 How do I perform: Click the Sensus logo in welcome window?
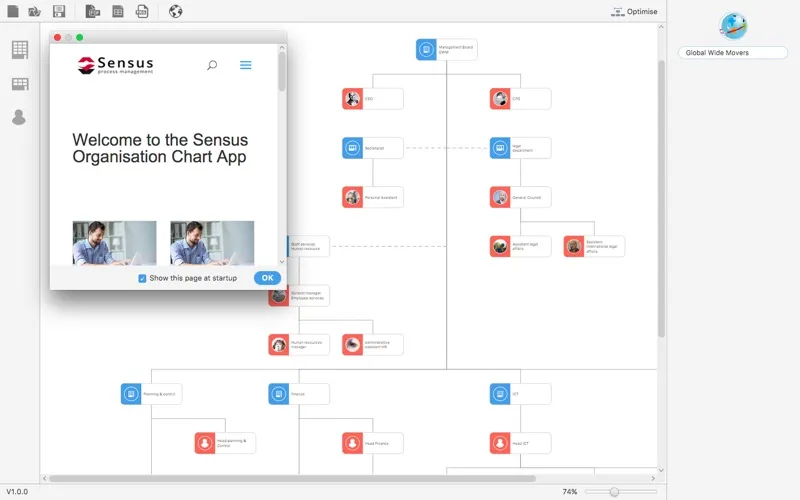(116, 66)
